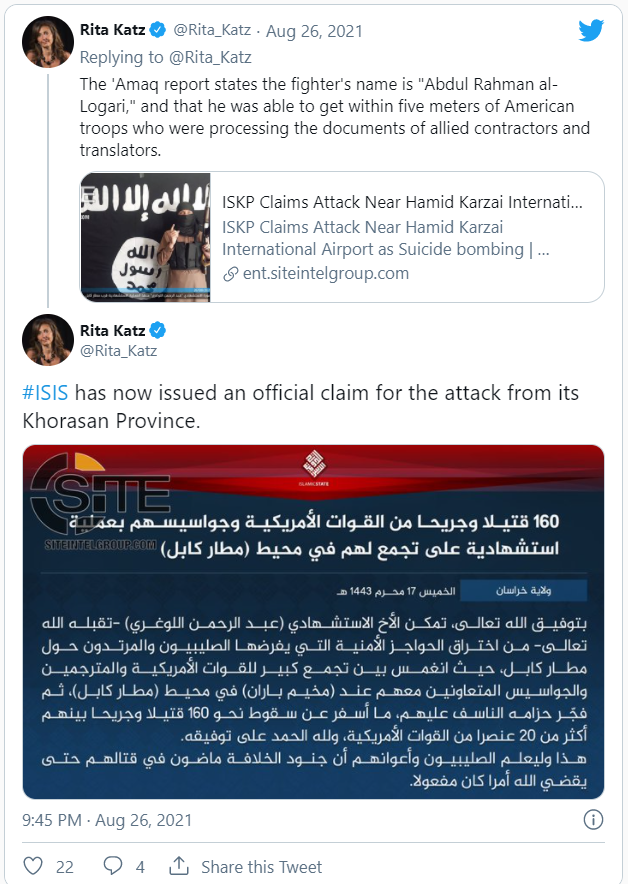Open Rita Katz's top reply avatar
628x884 pixels.
47,41
